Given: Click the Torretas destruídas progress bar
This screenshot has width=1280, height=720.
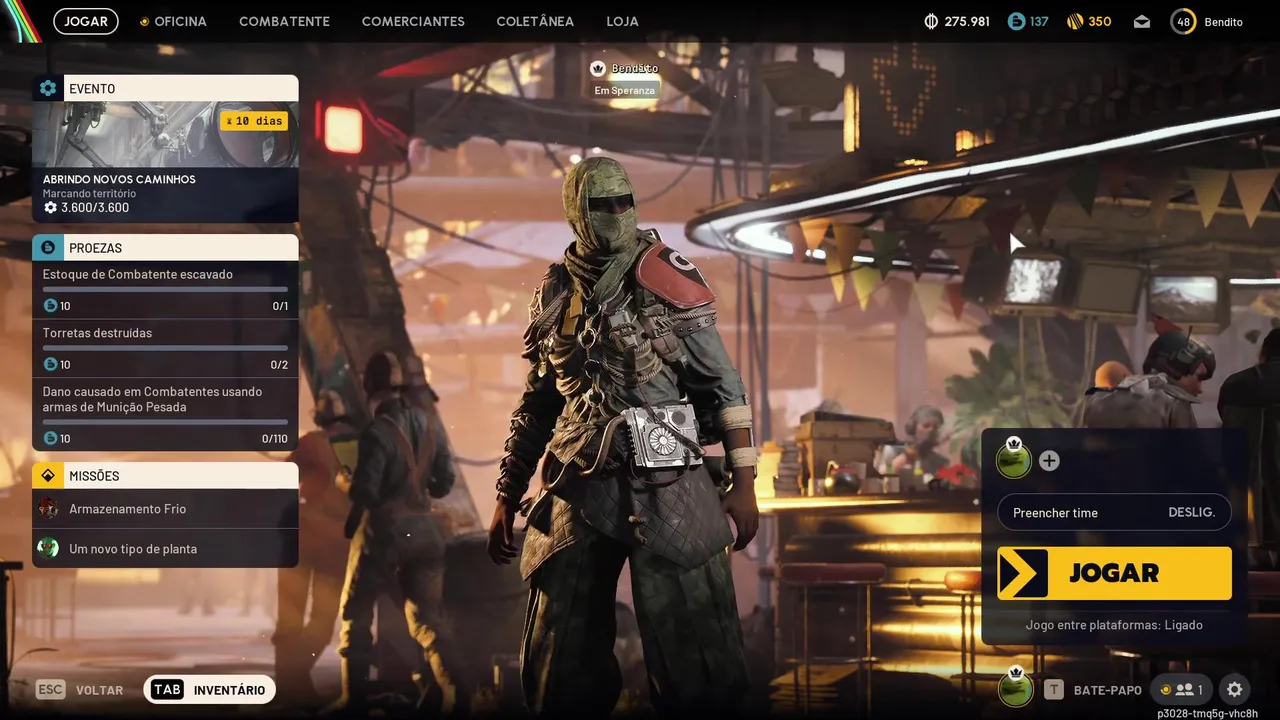Looking at the screenshot, I should point(165,348).
